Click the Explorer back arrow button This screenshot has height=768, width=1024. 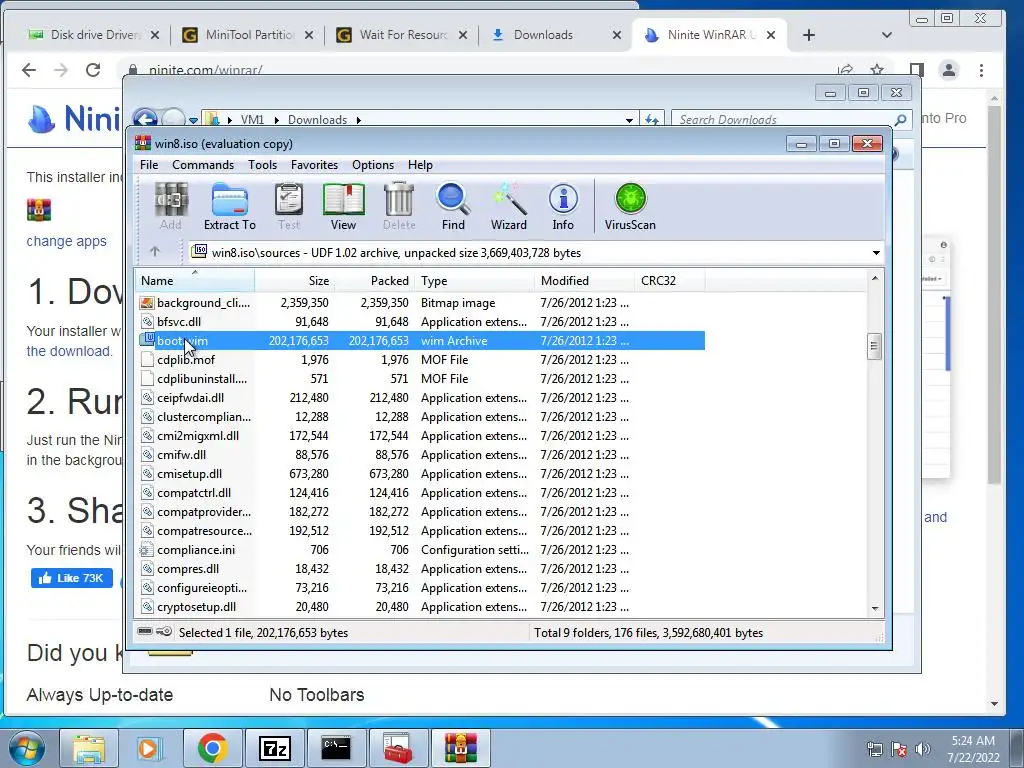(x=146, y=119)
